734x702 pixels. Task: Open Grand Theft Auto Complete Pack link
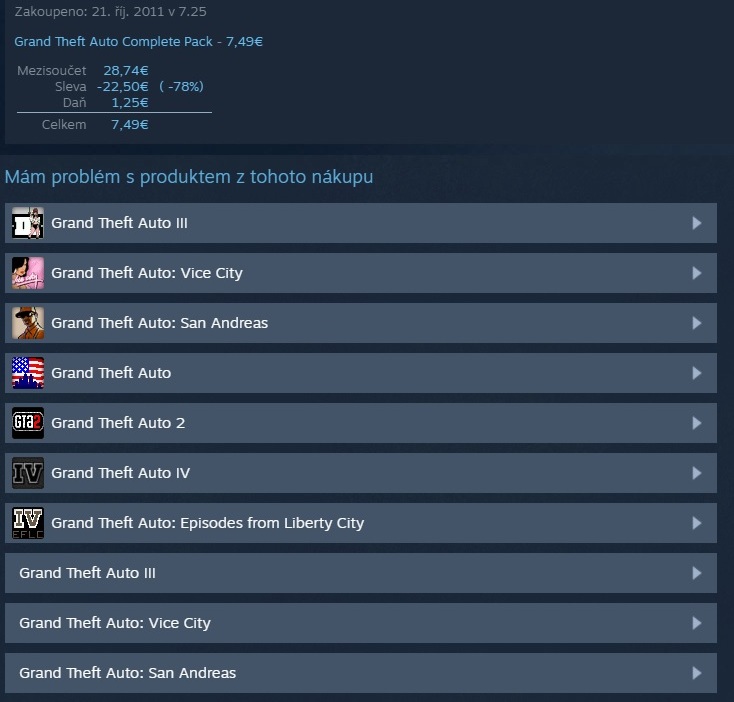point(138,42)
